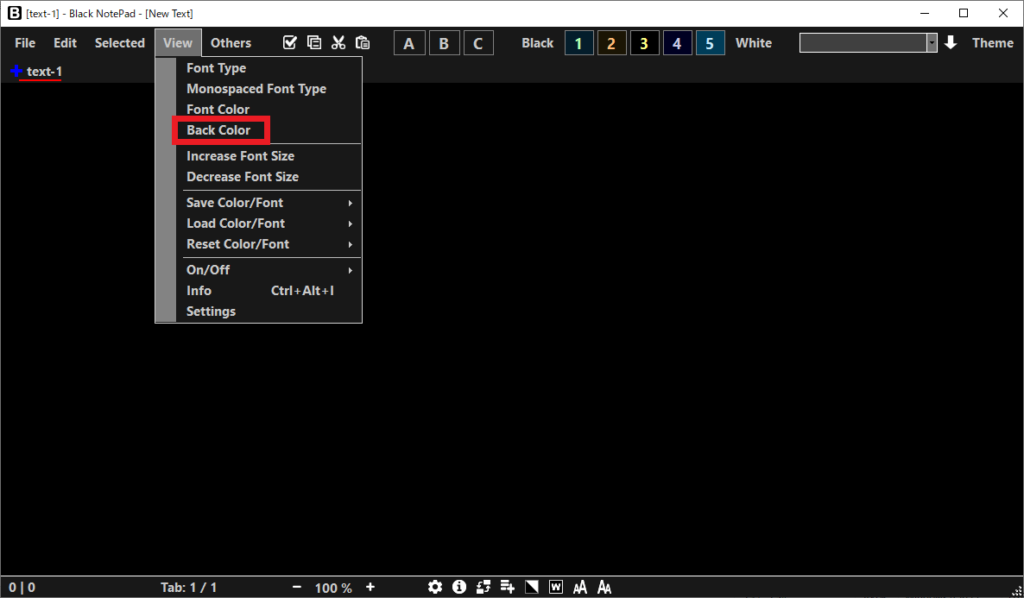
Task: Click the zoom in plus in status bar
Action: 370,587
